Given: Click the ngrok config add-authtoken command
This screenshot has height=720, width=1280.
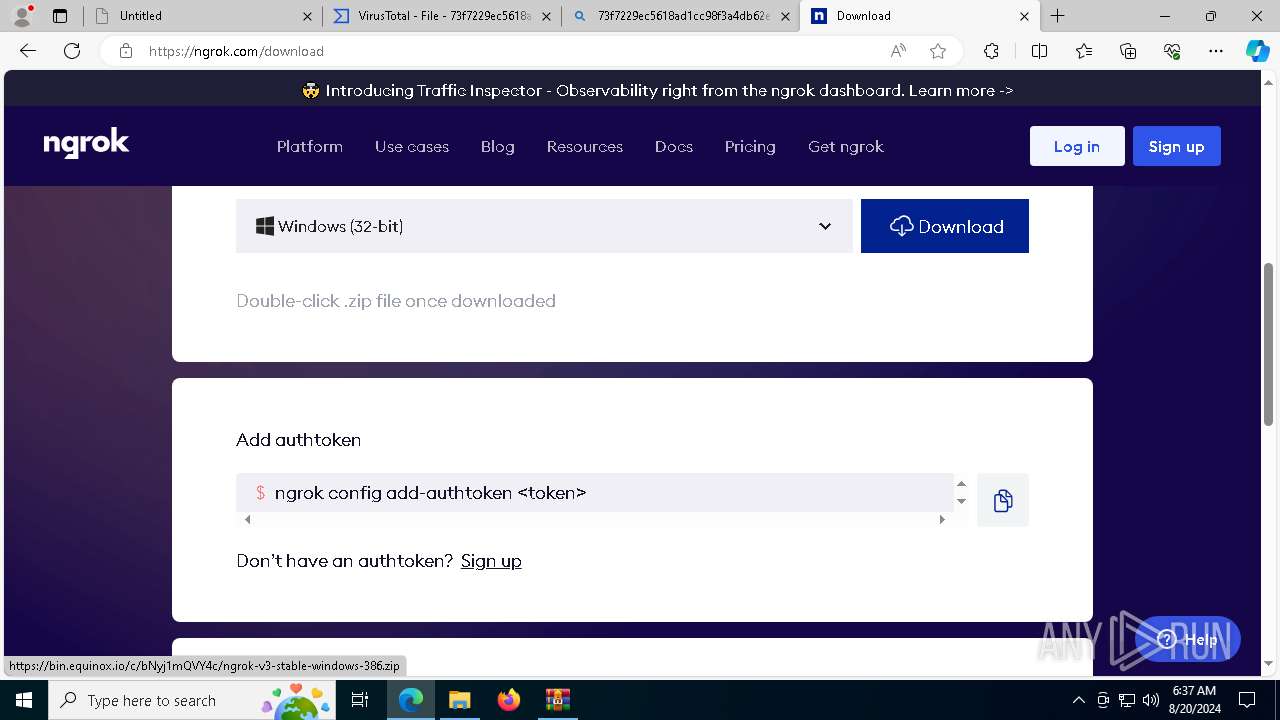Looking at the screenshot, I should click(430, 493).
